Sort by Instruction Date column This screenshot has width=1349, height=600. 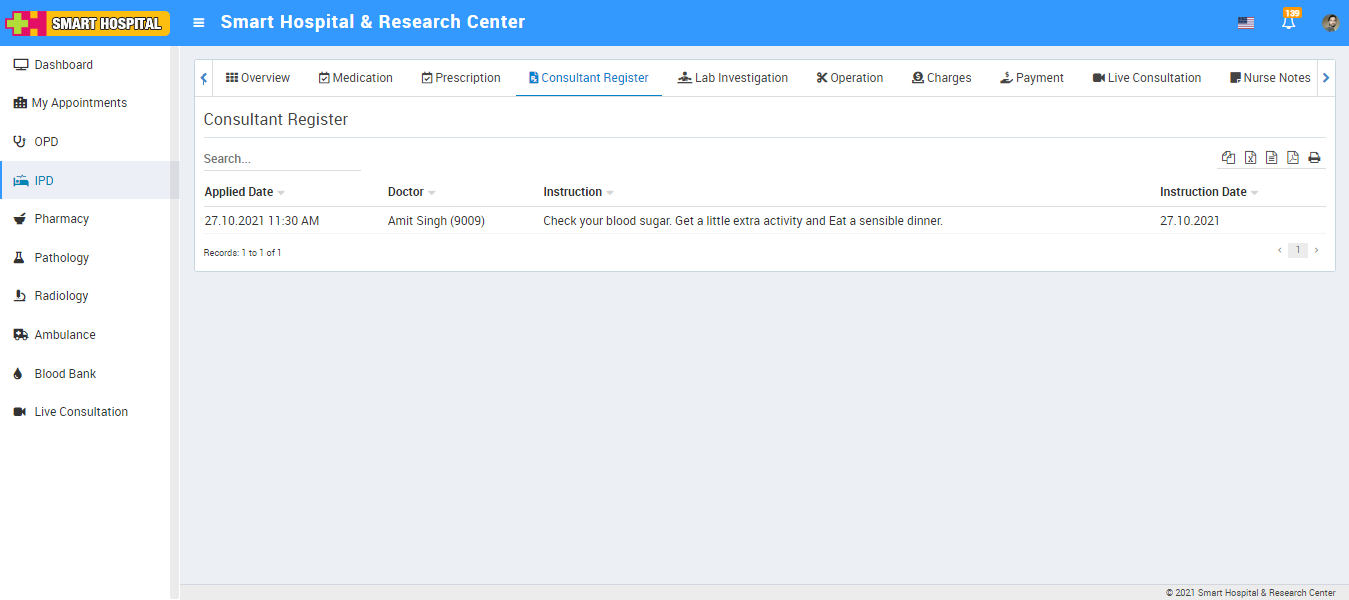pos(1203,192)
